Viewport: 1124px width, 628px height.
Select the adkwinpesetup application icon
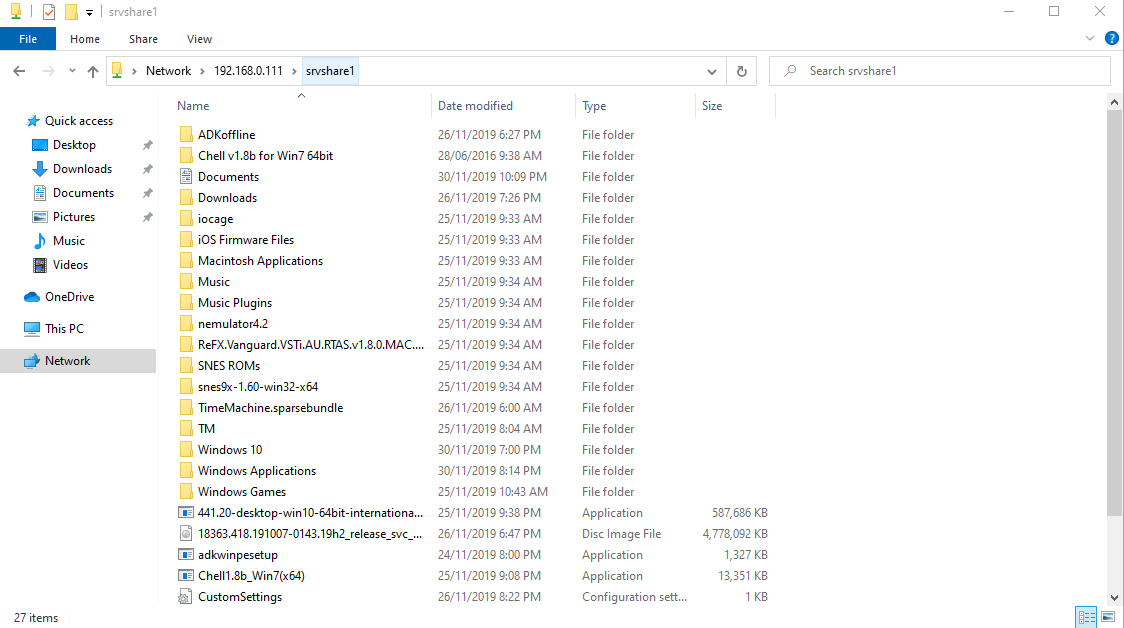click(x=186, y=555)
